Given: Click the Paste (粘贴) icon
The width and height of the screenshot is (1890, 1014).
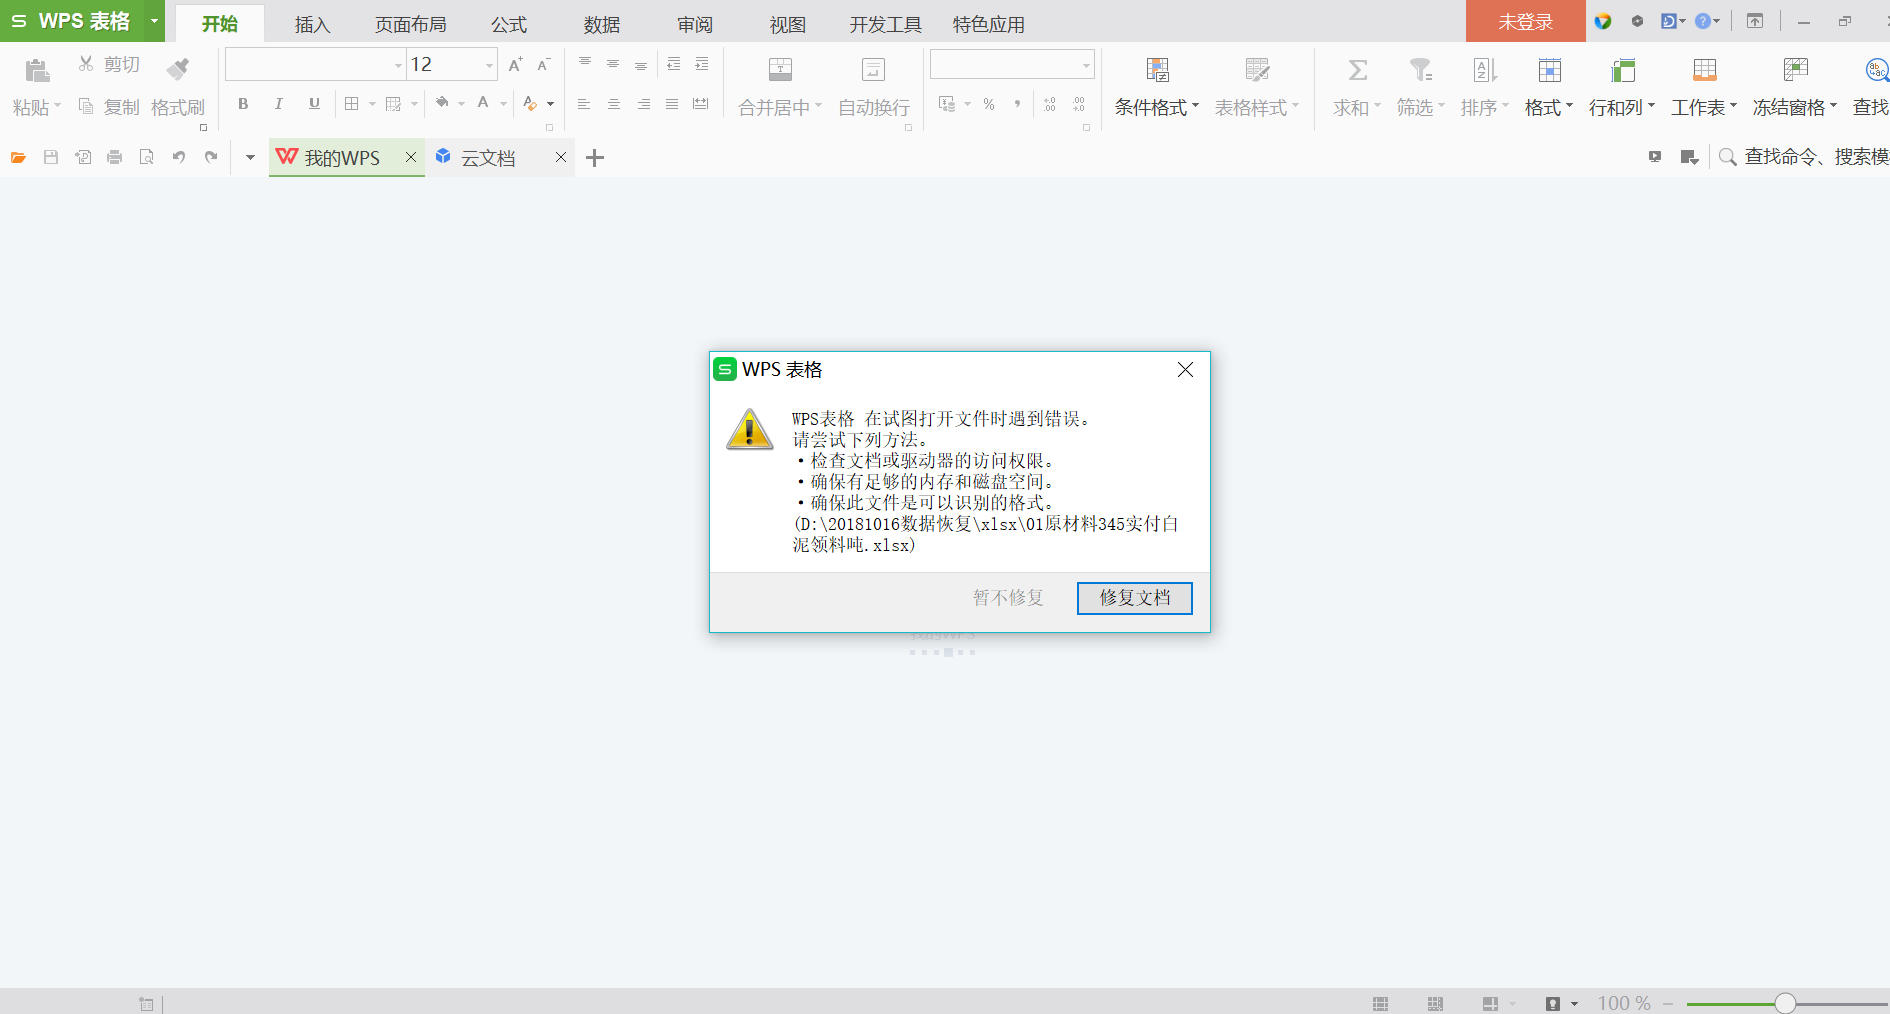Looking at the screenshot, I should coord(37,70).
